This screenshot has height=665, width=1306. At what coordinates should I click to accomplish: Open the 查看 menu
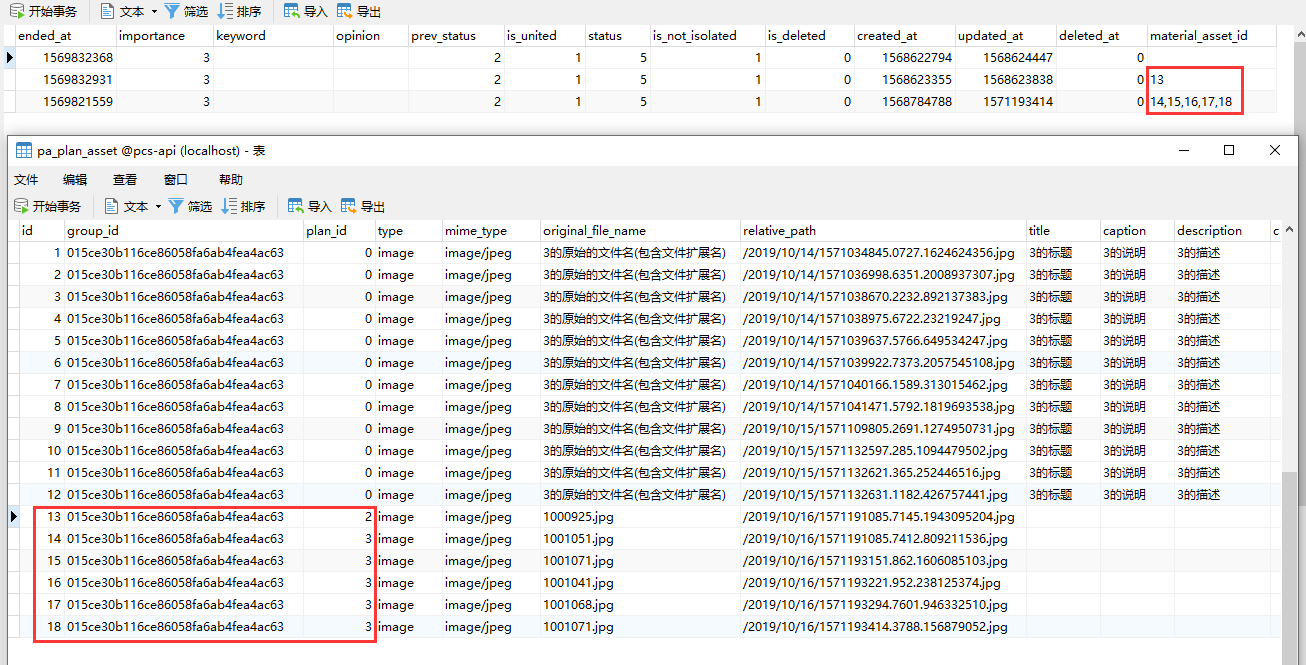click(x=125, y=180)
